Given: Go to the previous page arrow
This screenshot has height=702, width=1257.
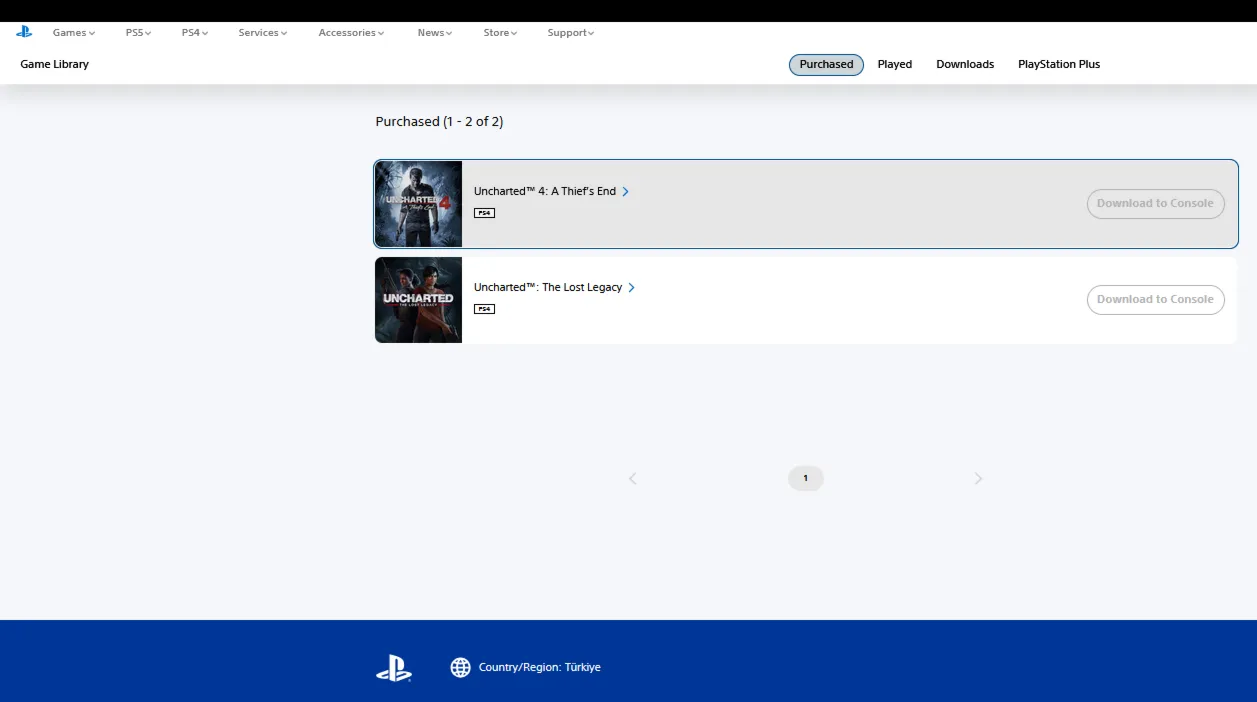Looking at the screenshot, I should coord(632,479).
